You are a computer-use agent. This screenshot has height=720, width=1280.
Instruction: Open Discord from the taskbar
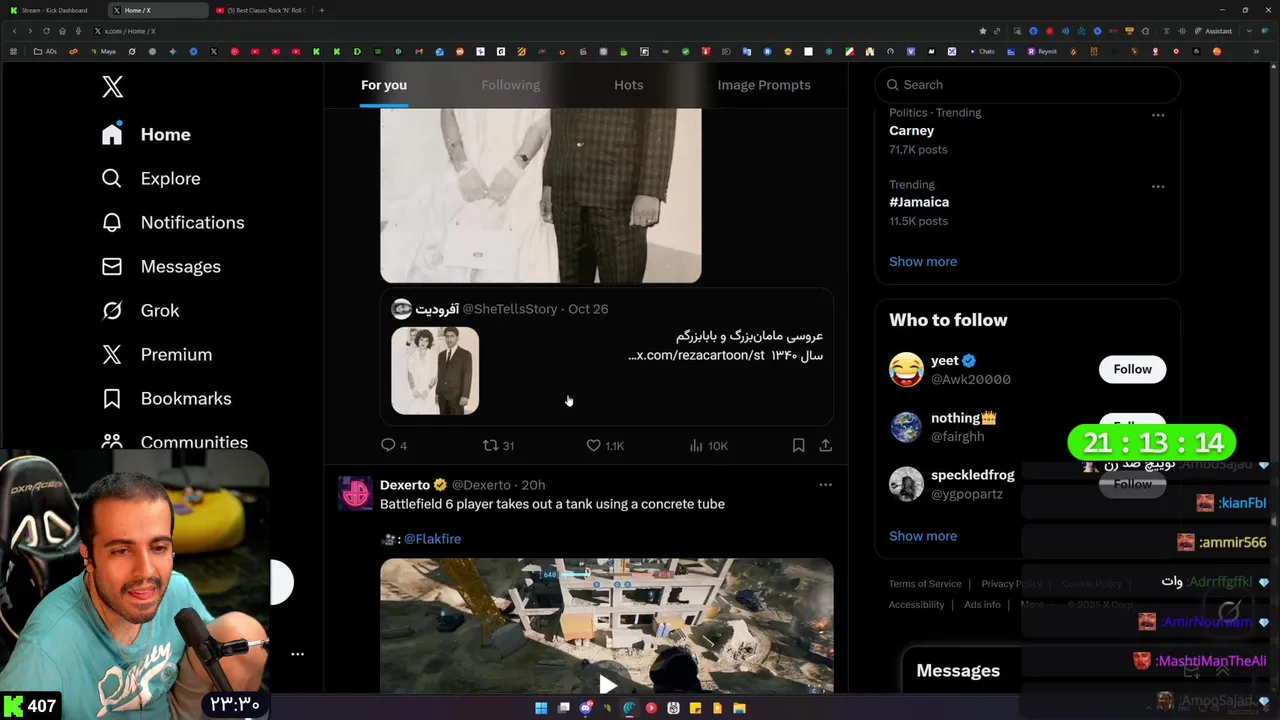tap(585, 708)
